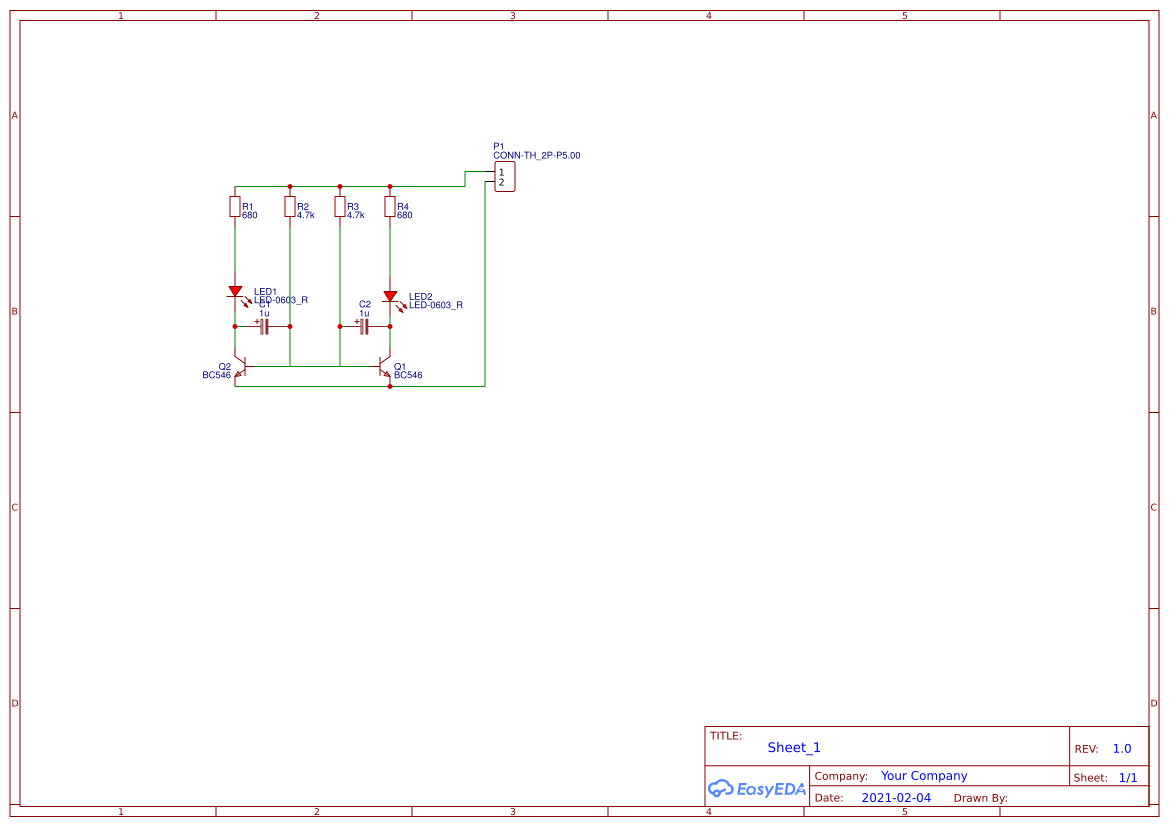Click the Drawn By label

[x=980, y=798]
